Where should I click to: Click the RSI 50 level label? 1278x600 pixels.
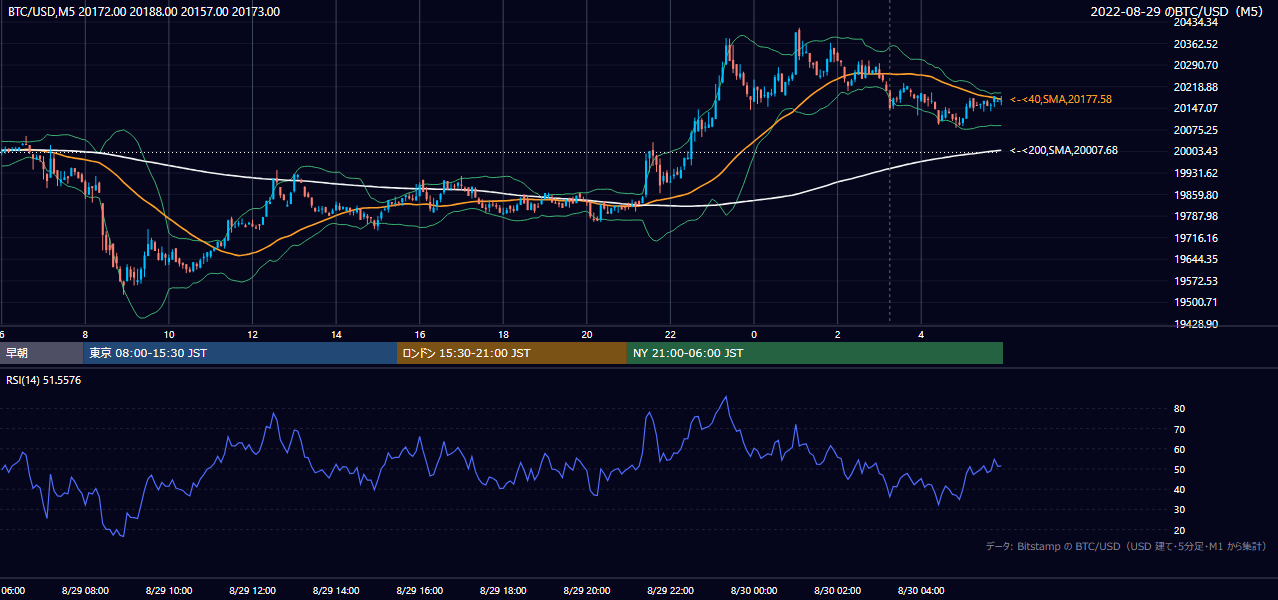(x=1179, y=469)
